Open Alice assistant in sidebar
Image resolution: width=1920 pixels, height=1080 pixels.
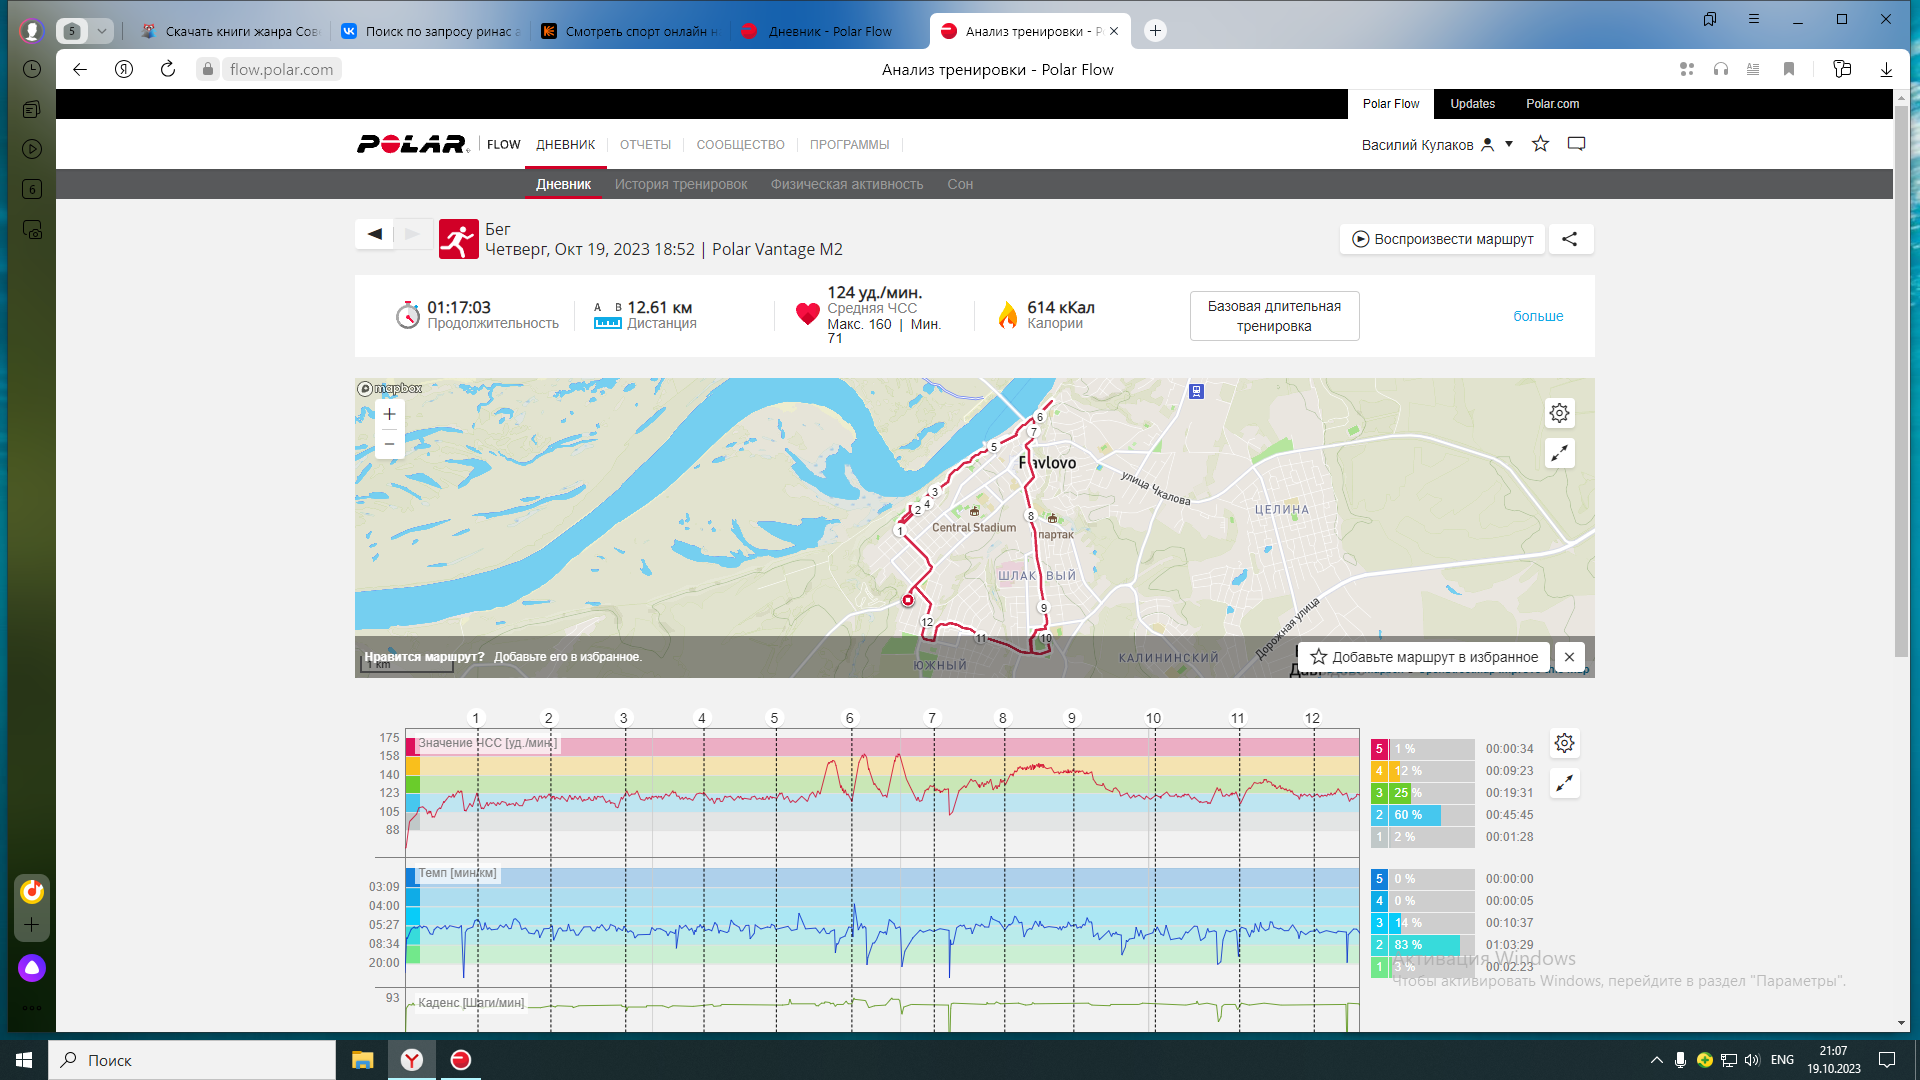32,968
